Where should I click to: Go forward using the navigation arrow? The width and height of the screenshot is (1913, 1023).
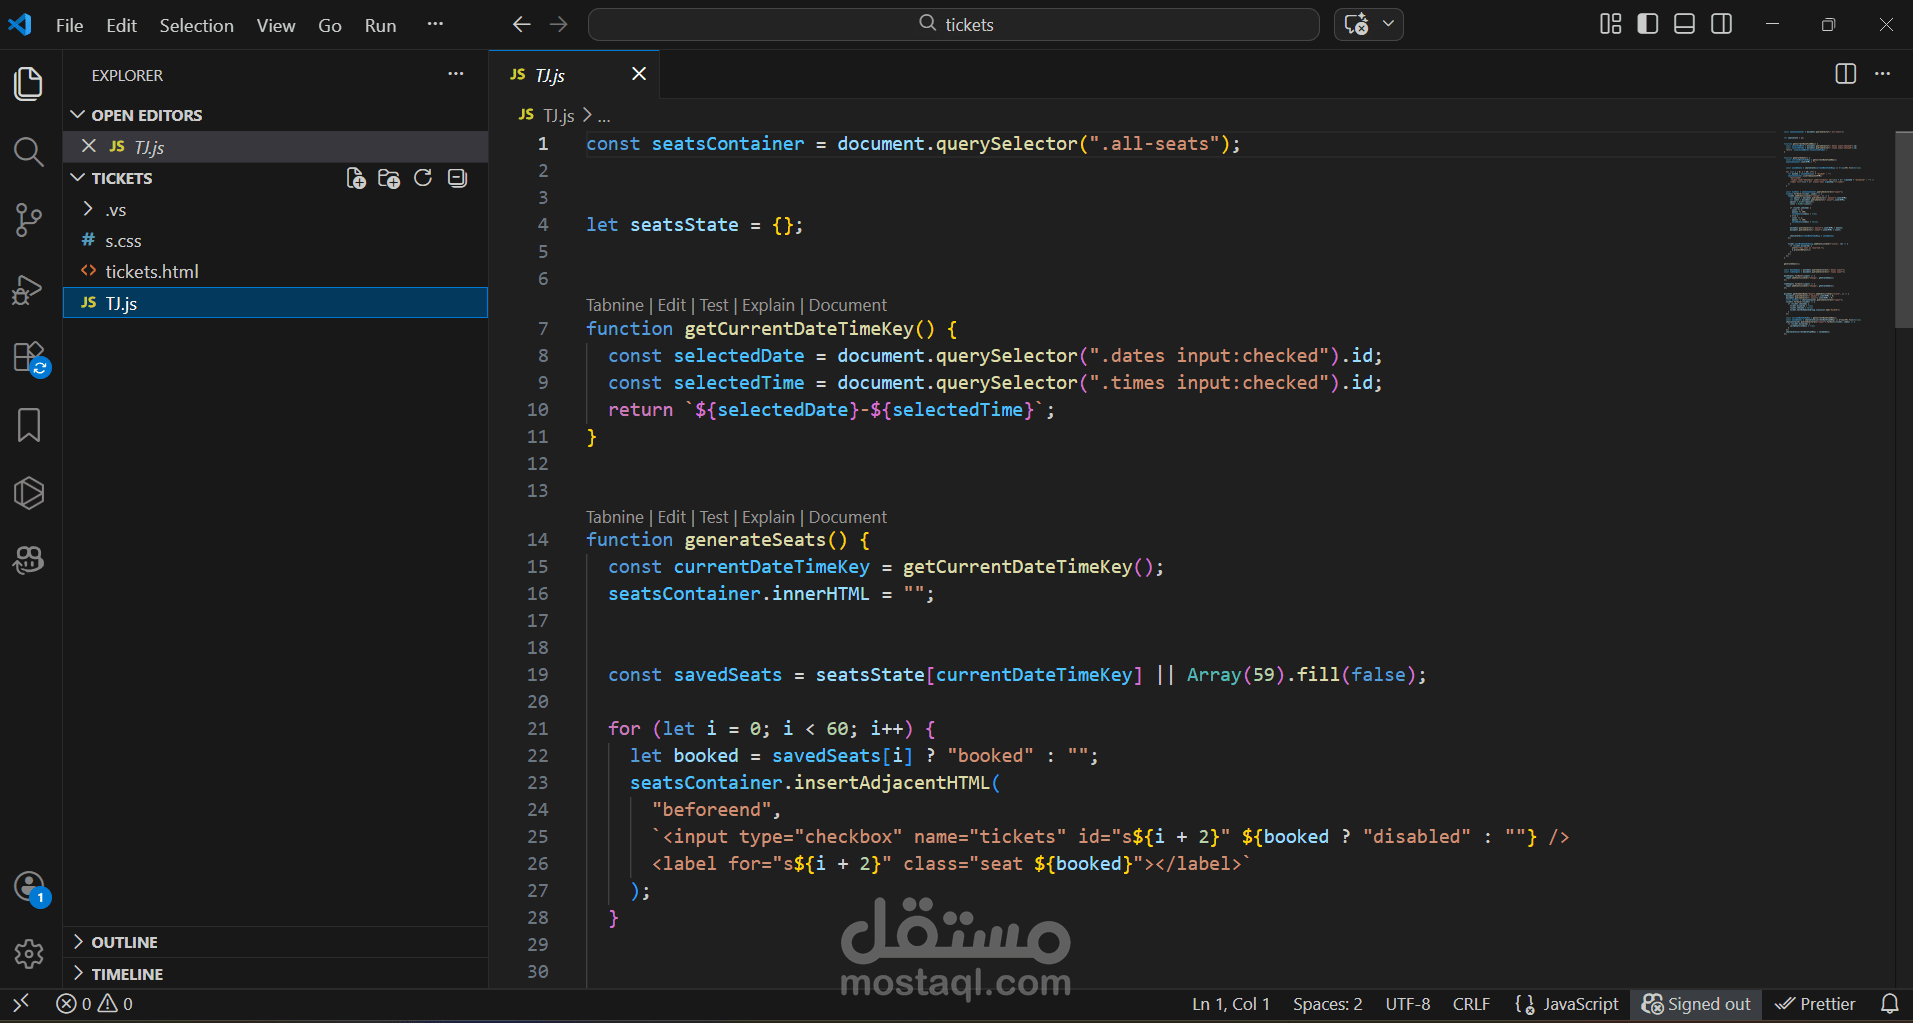tap(558, 24)
